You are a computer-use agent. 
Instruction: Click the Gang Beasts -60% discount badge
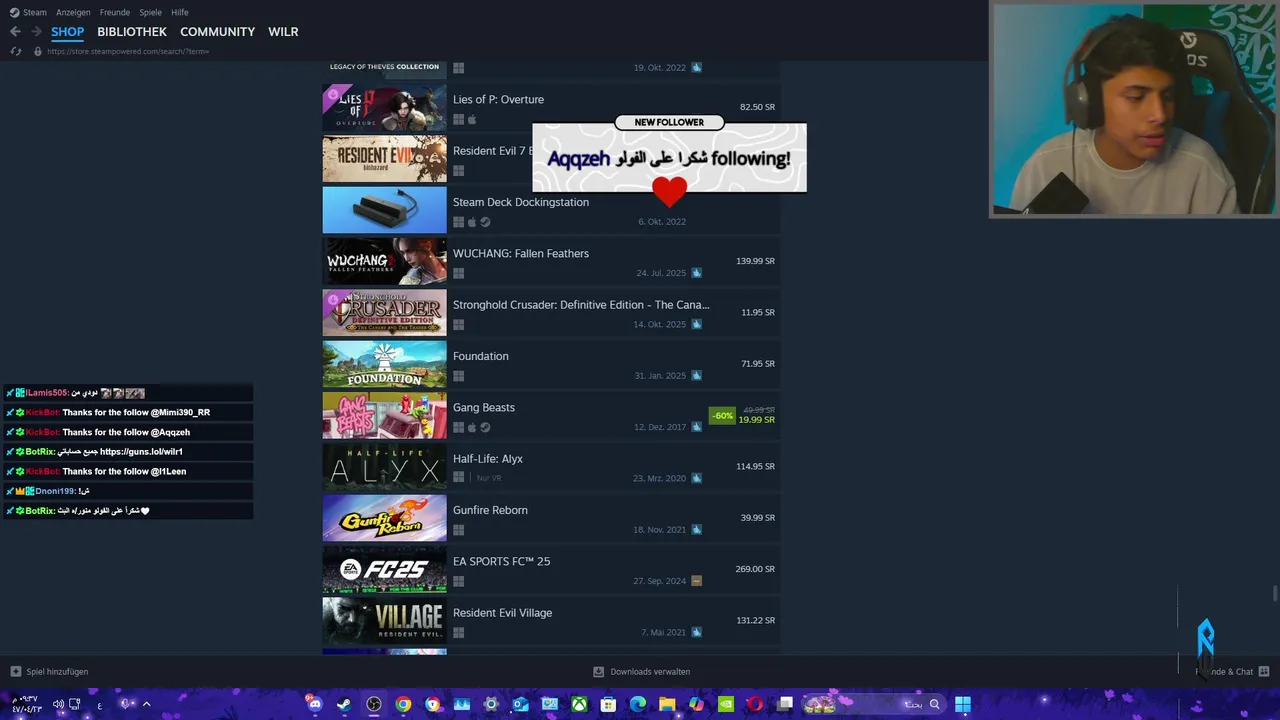coord(722,415)
